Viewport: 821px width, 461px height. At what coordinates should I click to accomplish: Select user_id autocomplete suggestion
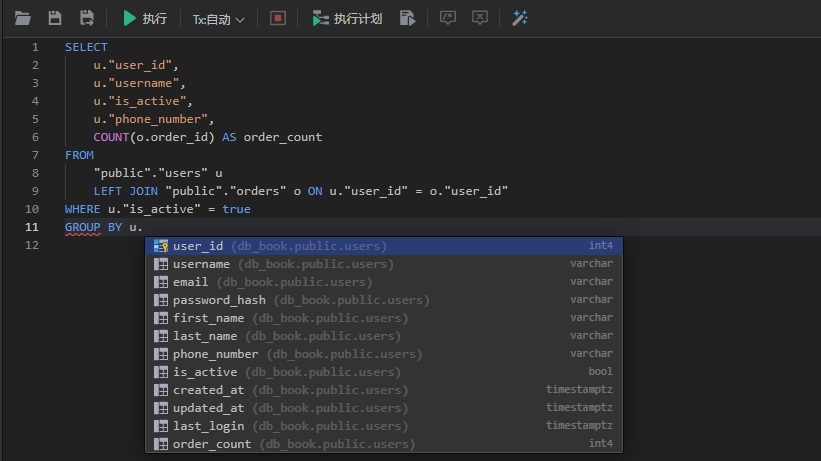(384, 246)
